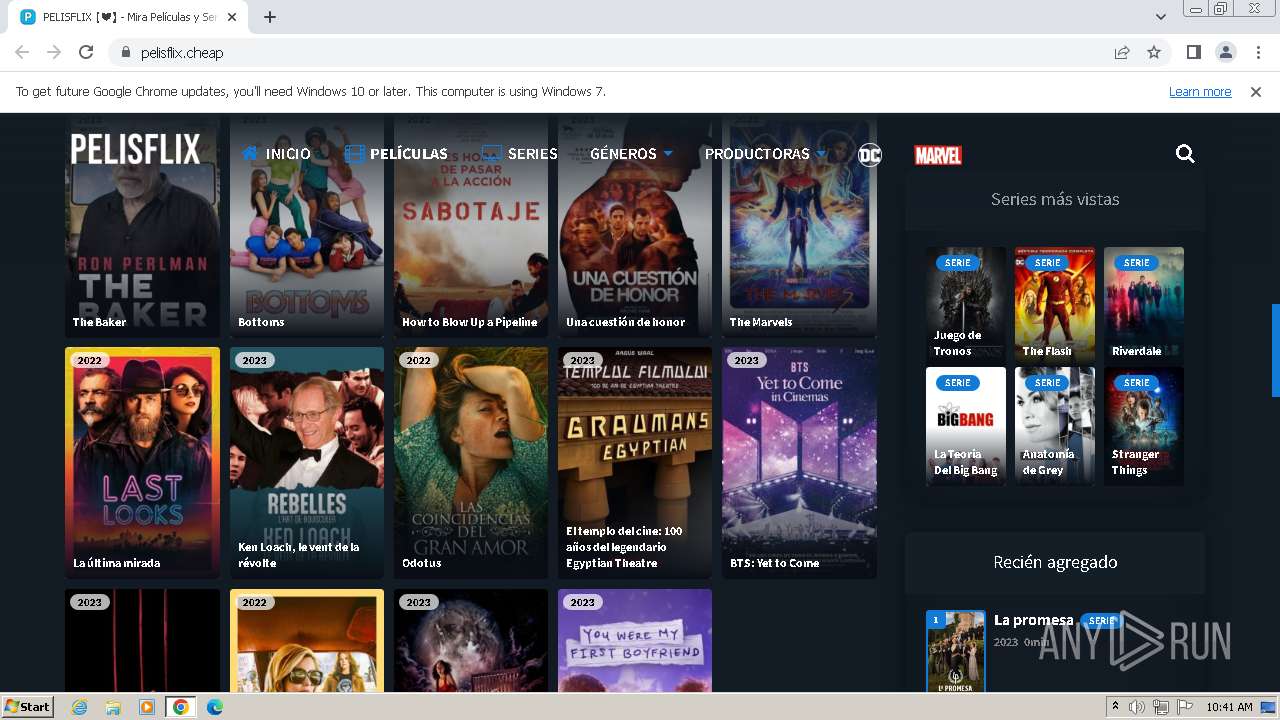Open Odotus movie poster
The height and width of the screenshot is (720, 1280).
[471, 463]
